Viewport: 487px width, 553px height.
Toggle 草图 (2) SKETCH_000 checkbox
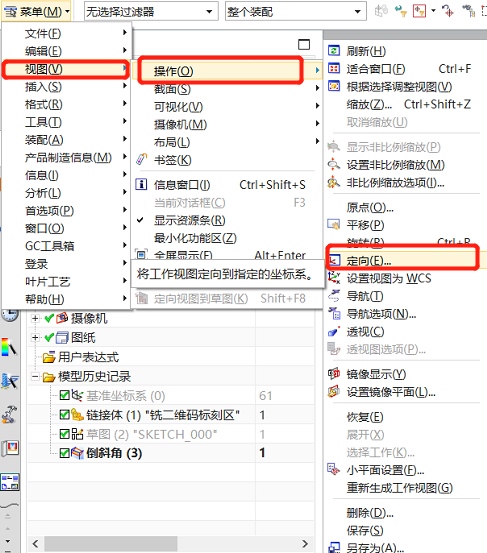[65, 433]
